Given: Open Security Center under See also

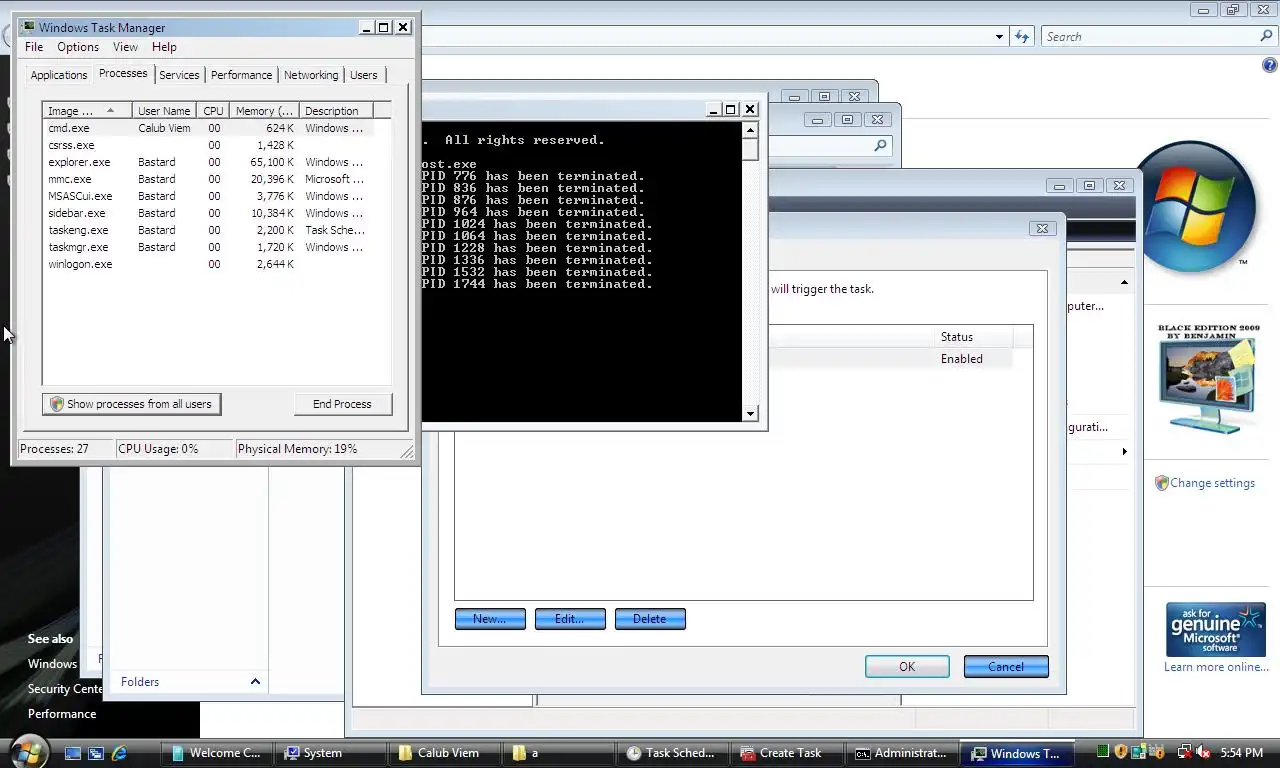Looking at the screenshot, I should [x=65, y=689].
